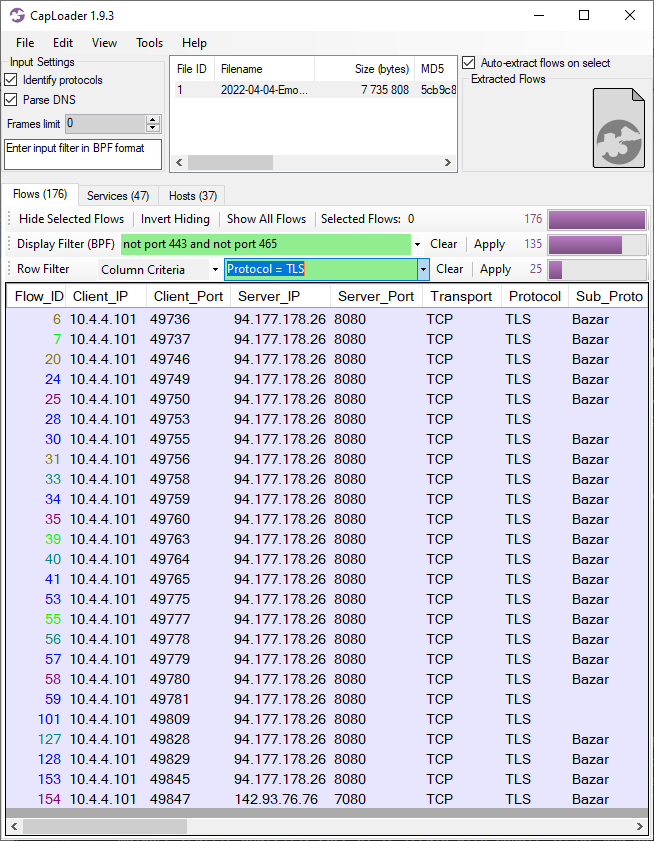This screenshot has width=654, height=841.
Task: Click file size 7 735 808 cell
Action: [x=385, y=90]
